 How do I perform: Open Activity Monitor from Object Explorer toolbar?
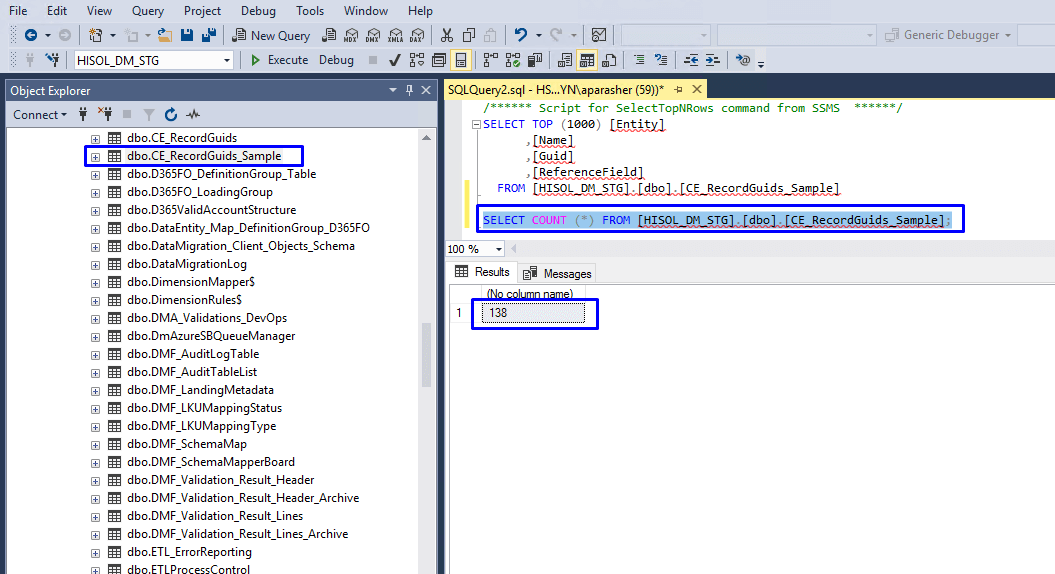click(x=193, y=115)
